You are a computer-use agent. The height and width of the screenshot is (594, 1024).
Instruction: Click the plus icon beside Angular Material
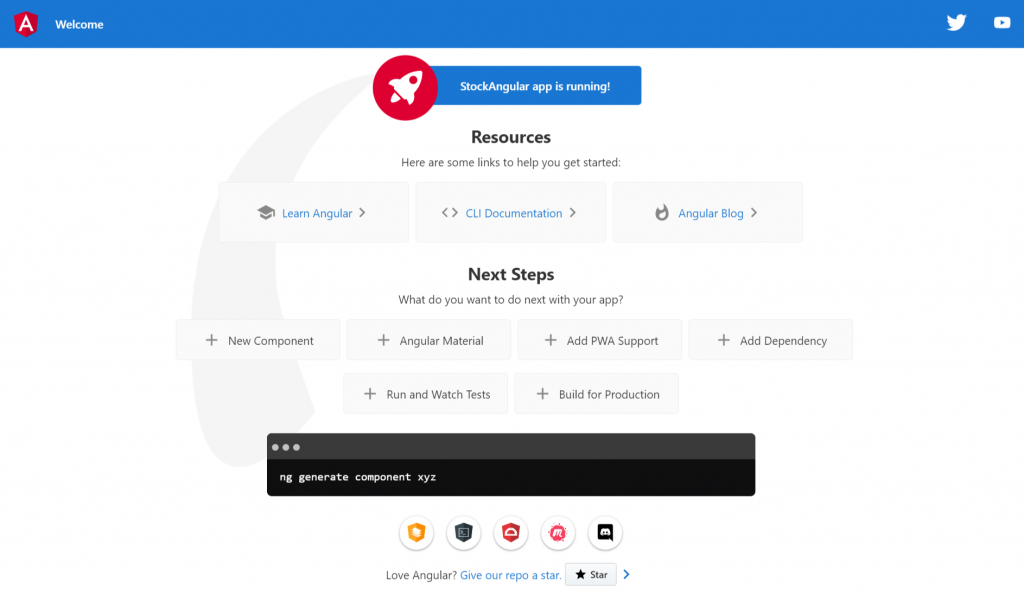[x=383, y=340]
